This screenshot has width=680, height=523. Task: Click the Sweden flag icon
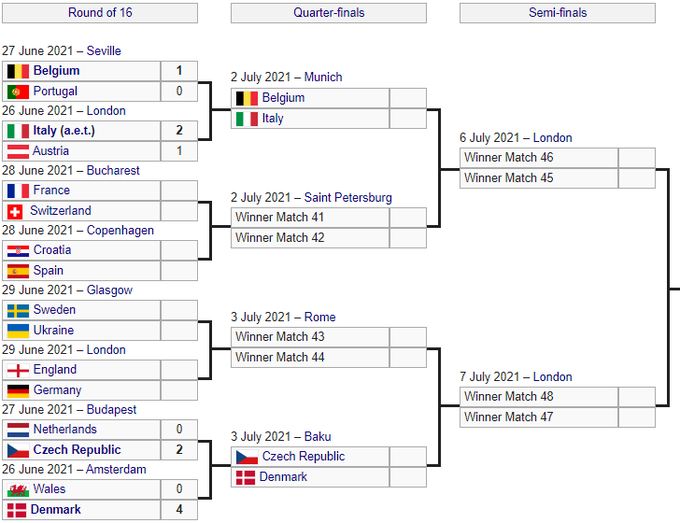pos(17,310)
